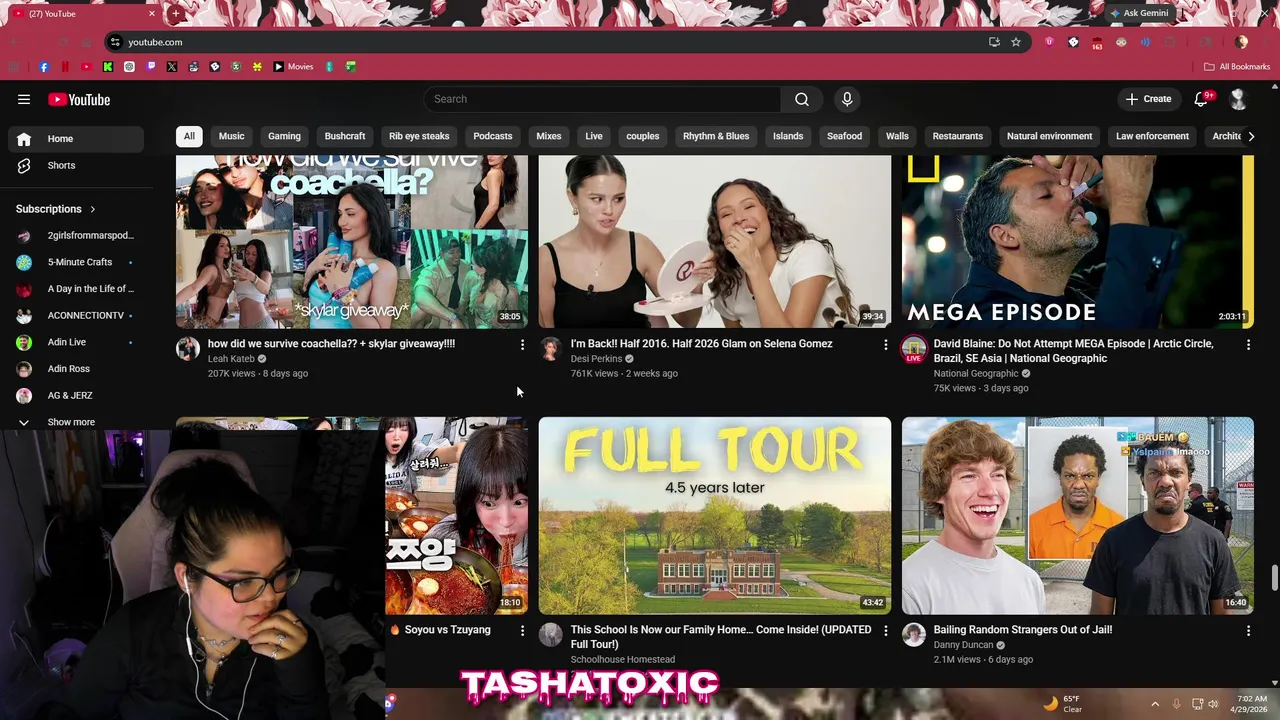The width and height of the screenshot is (1280, 720).
Task: Open Adin Ross subscription
Action: click(76, 369)
